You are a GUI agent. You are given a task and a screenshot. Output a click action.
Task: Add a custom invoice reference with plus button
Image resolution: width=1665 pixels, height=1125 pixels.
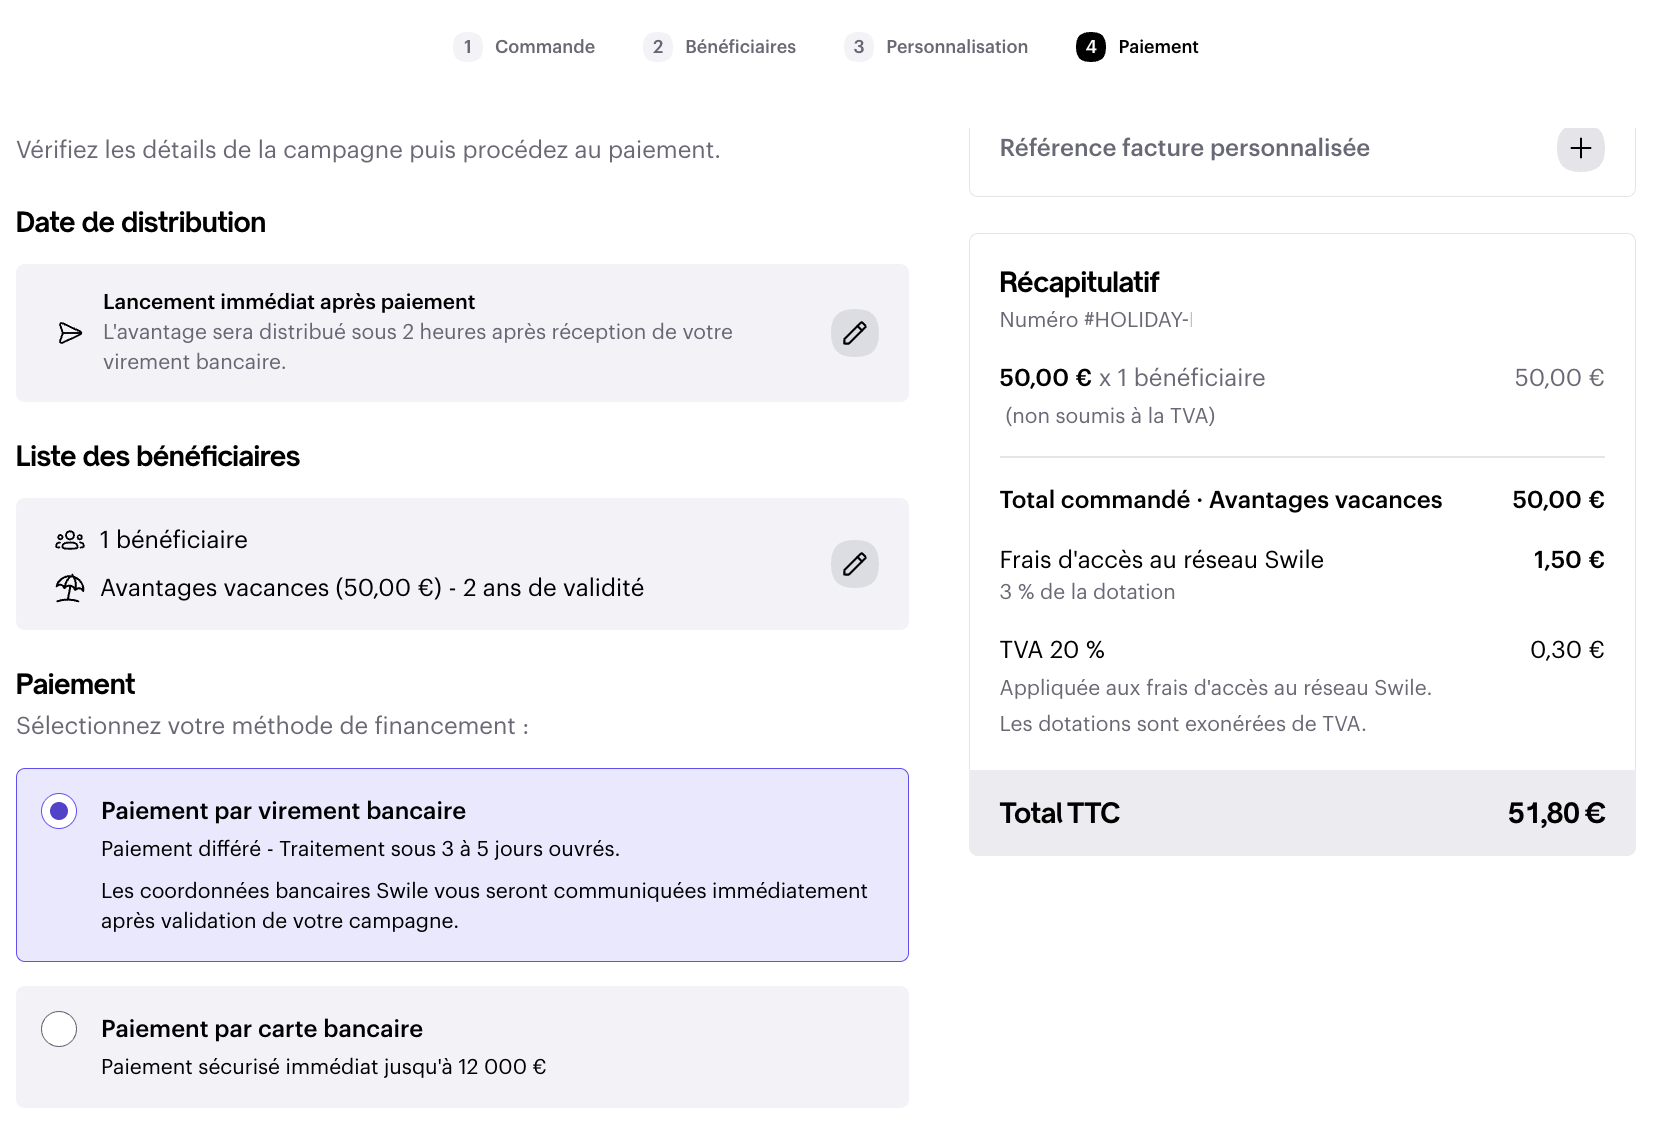(x=1580, y=148)
